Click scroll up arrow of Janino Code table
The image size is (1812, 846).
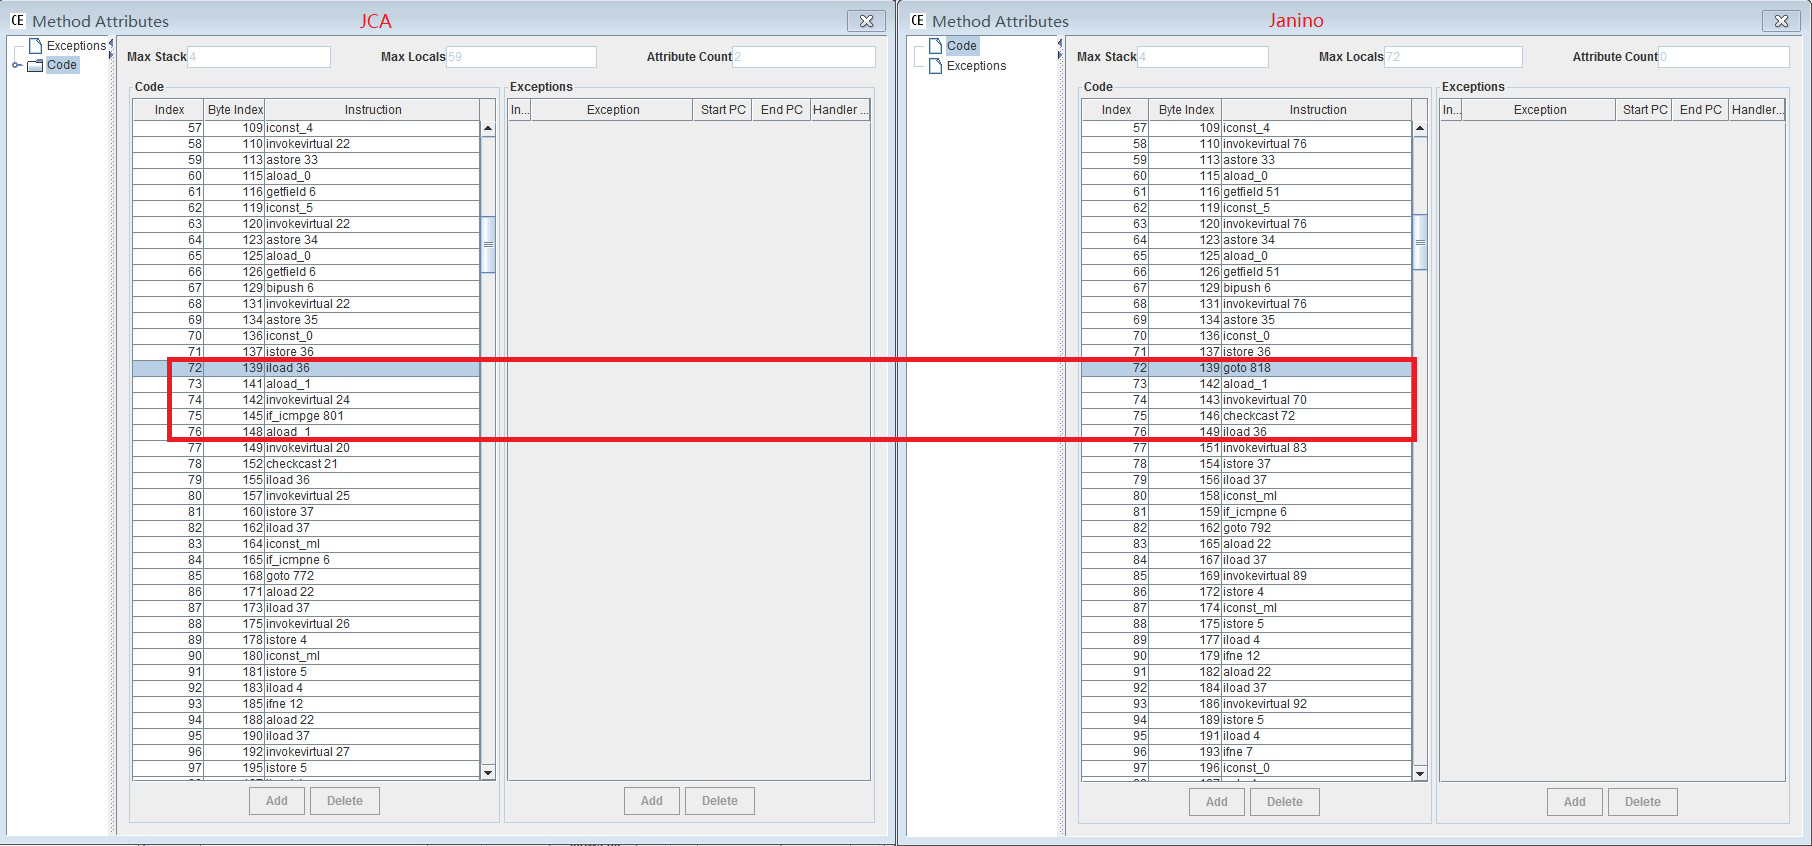pos(1420,128)
